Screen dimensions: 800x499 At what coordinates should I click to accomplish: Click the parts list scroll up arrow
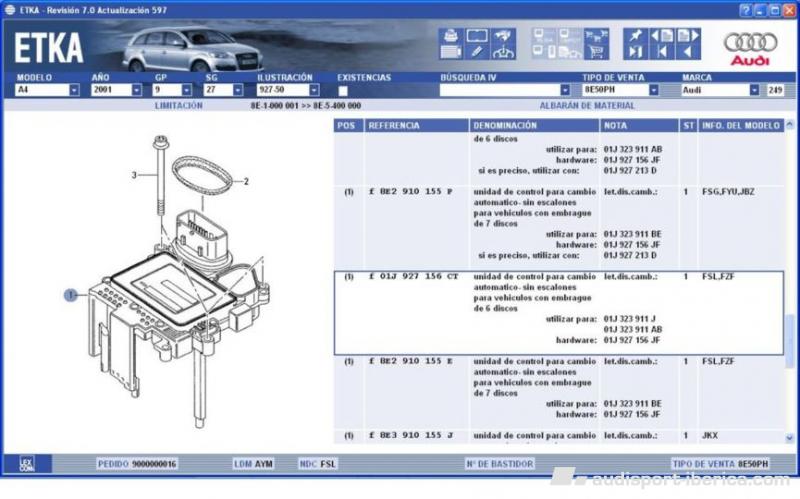point(790,124)
